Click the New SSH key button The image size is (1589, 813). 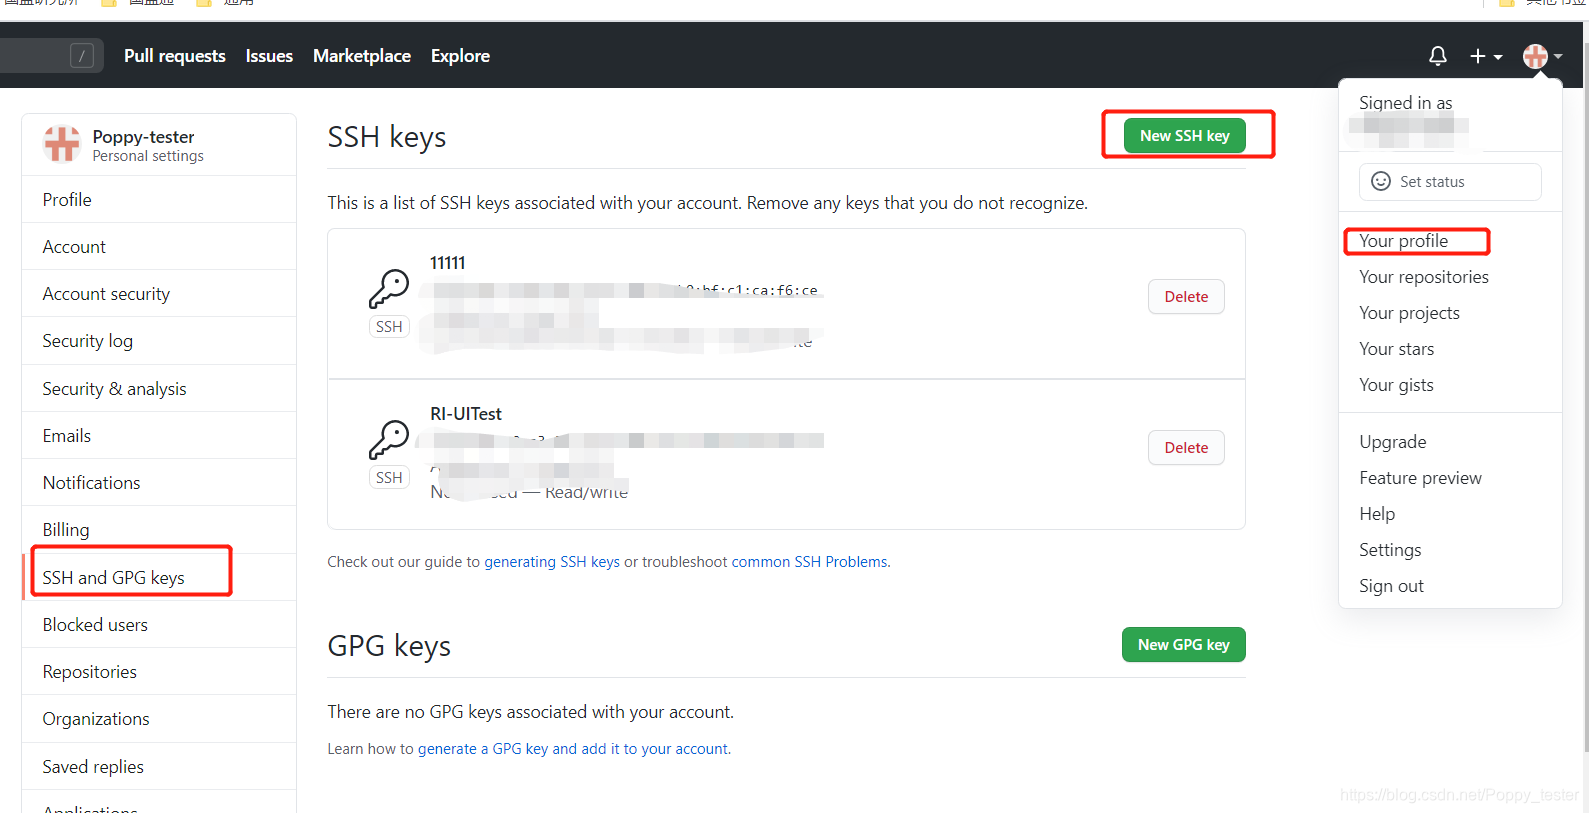click(1185, 136)
